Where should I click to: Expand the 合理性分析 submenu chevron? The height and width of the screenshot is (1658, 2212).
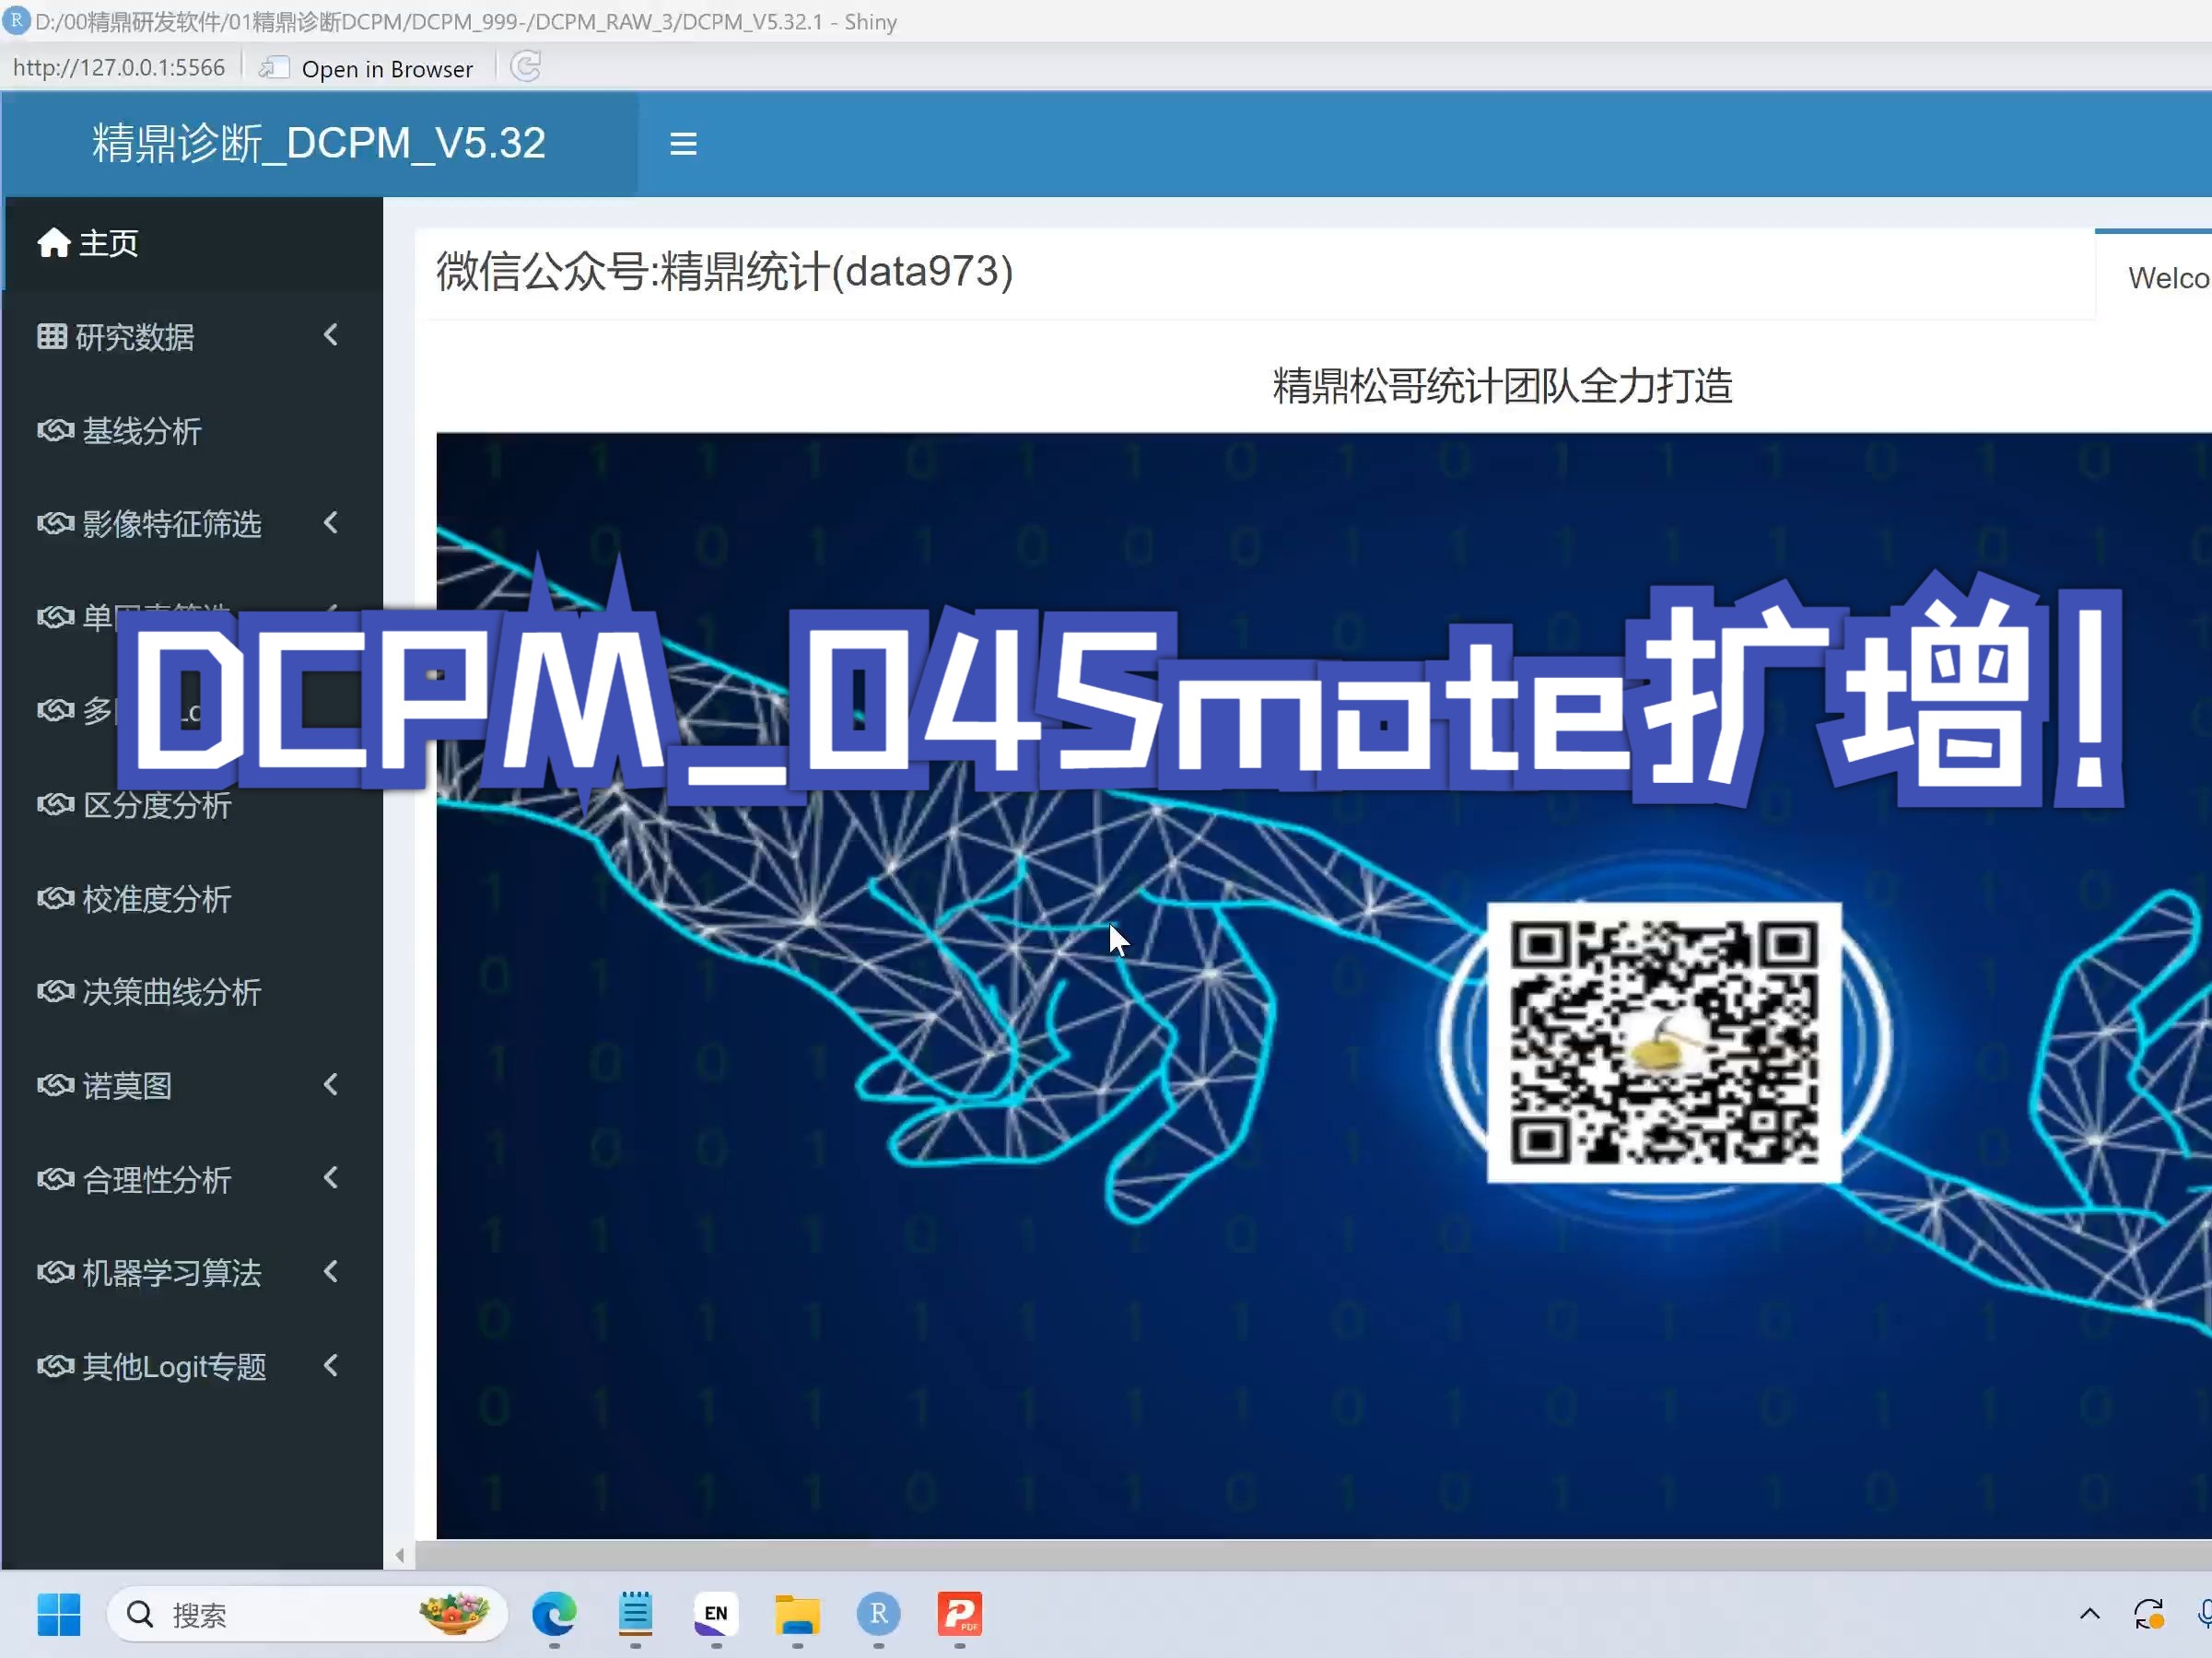pos(330,1178)
